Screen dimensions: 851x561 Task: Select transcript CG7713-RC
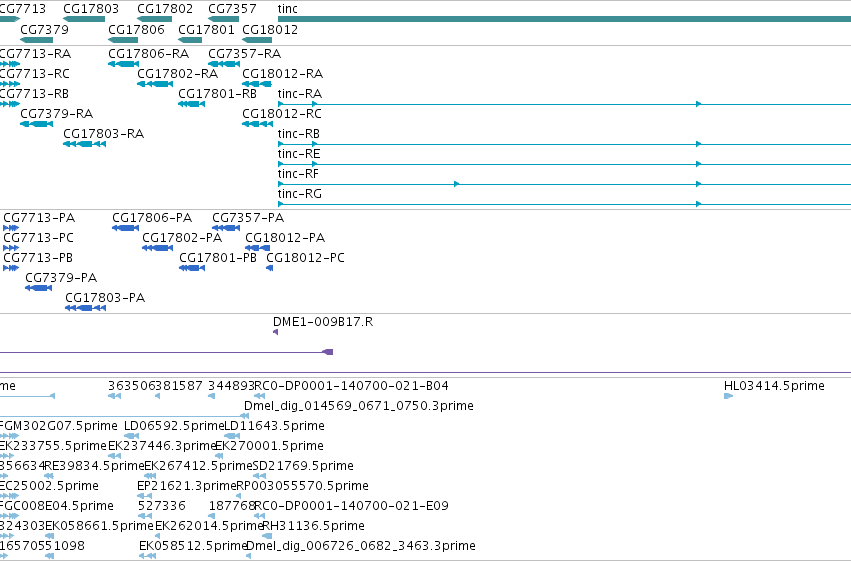coord(35,74)
